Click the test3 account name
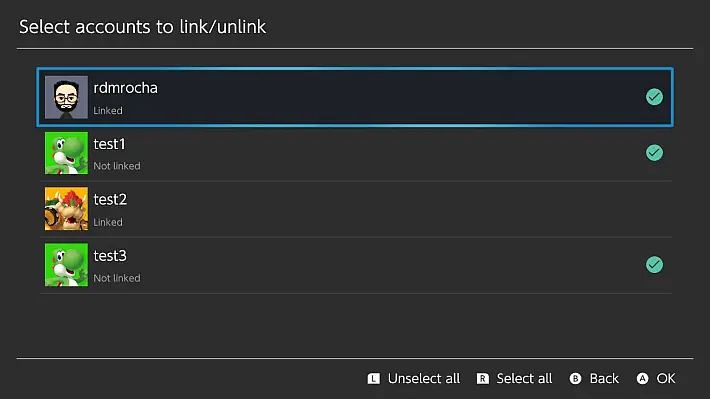 pos(110,256)
